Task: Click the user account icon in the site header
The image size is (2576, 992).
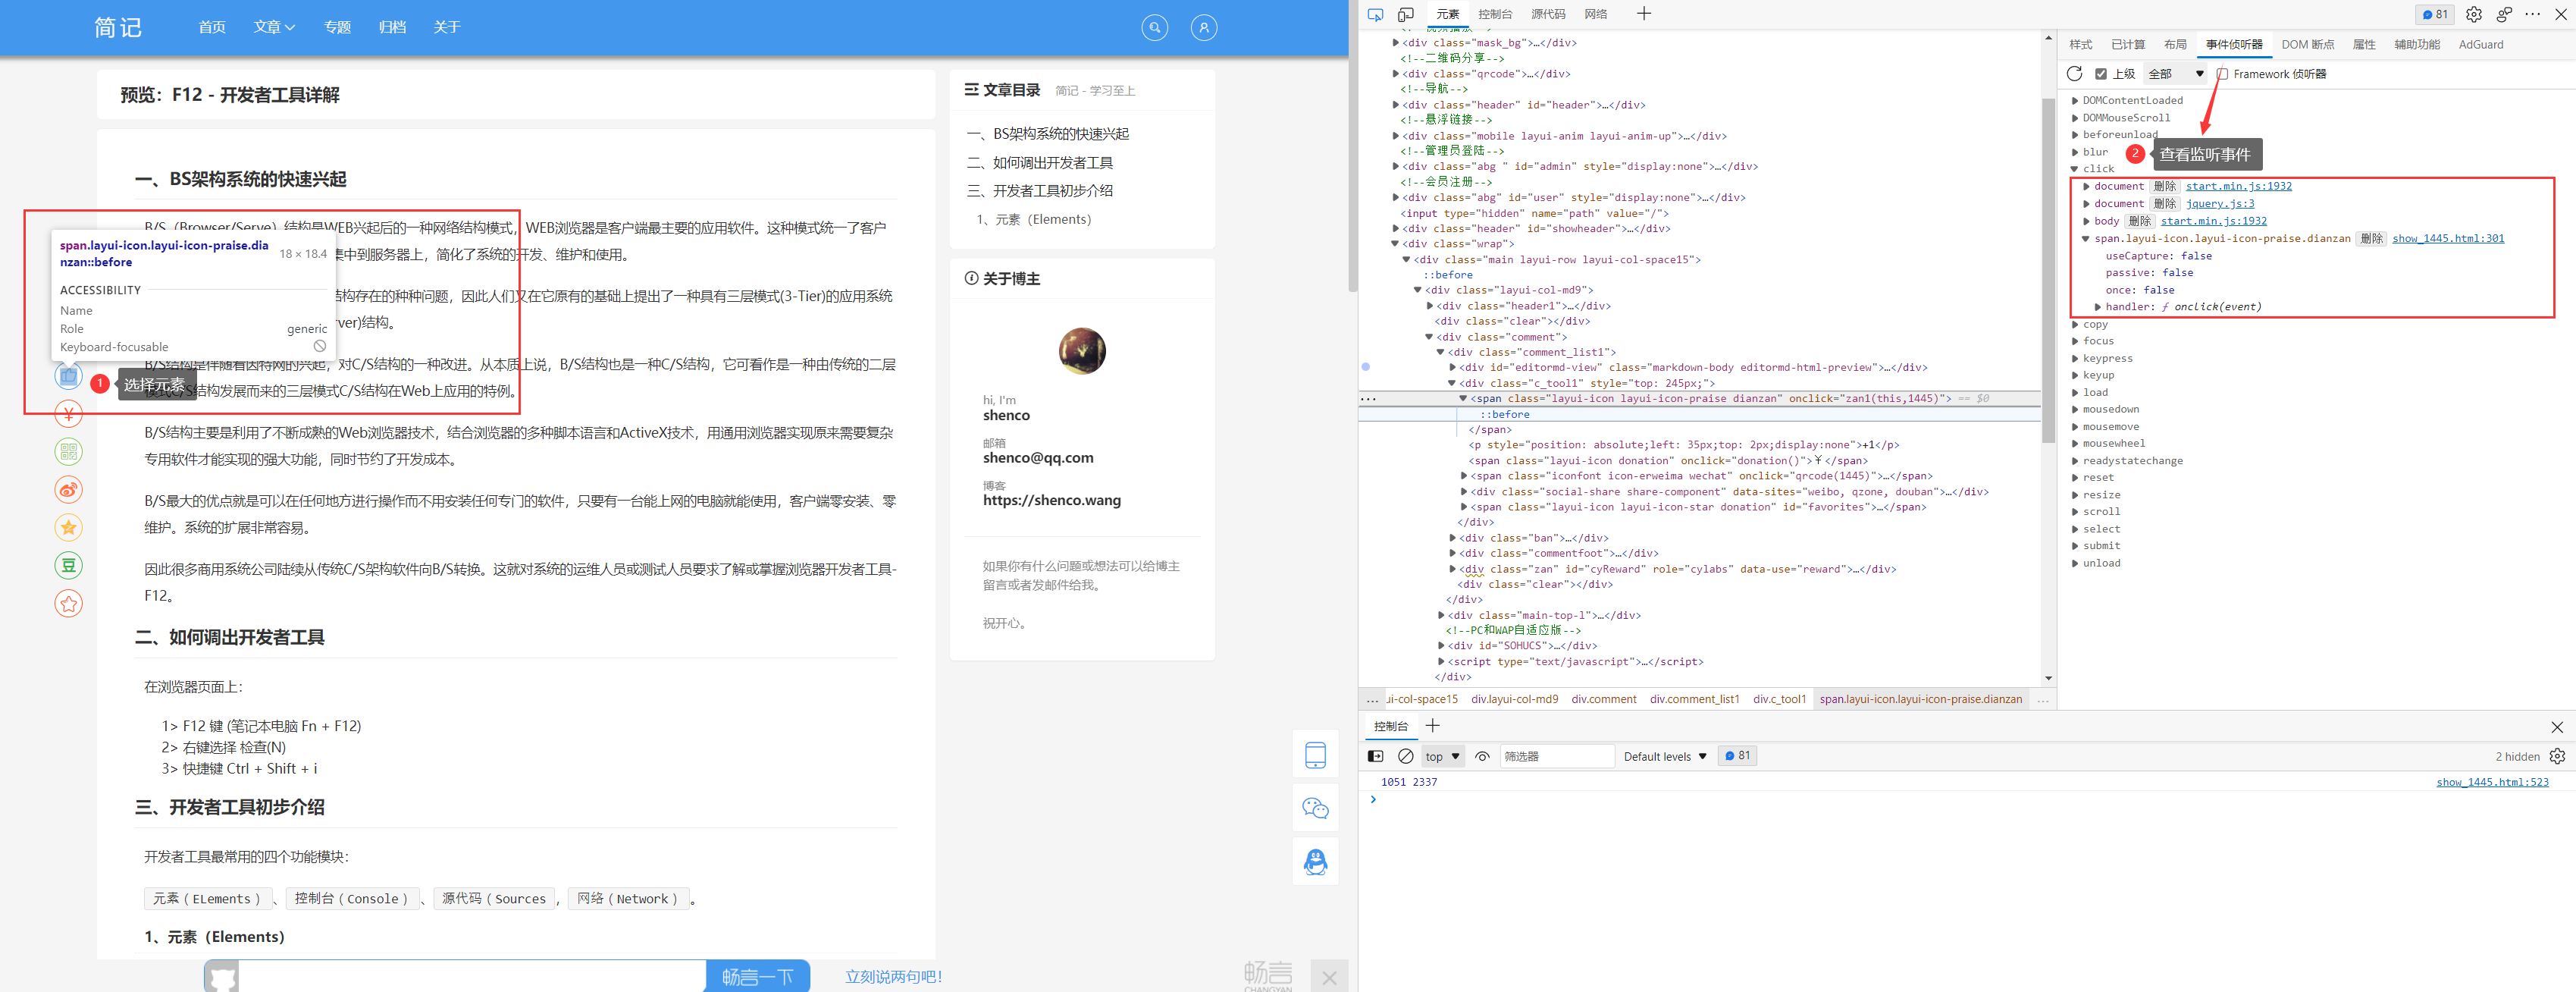Action: point(1204,28)
